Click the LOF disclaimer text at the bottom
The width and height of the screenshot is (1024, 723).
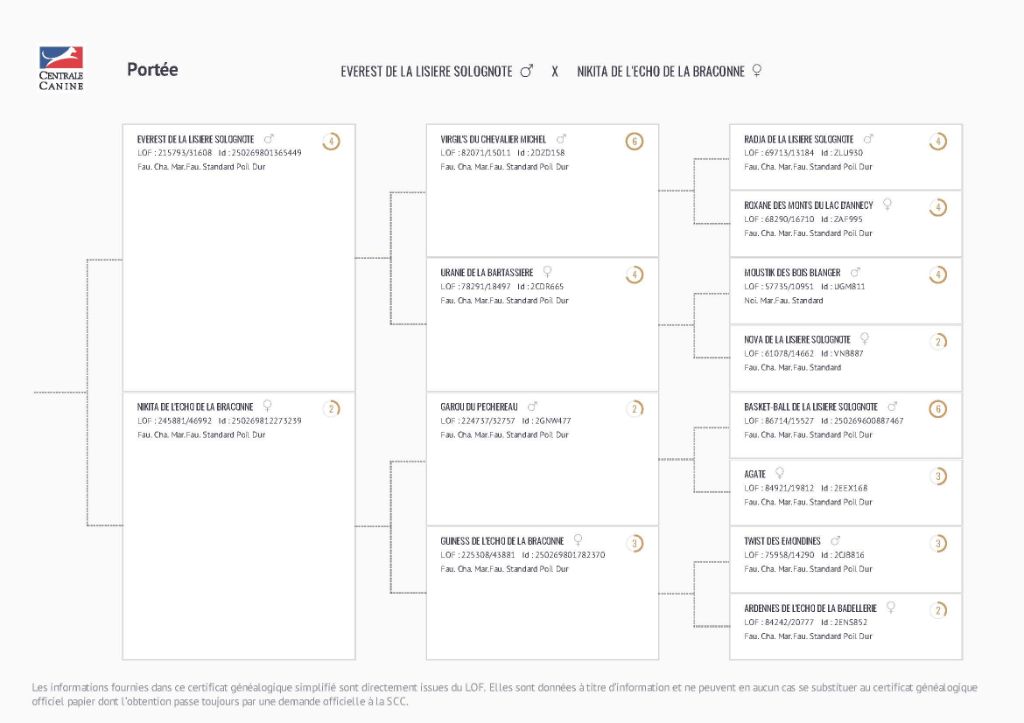point(504,694)
